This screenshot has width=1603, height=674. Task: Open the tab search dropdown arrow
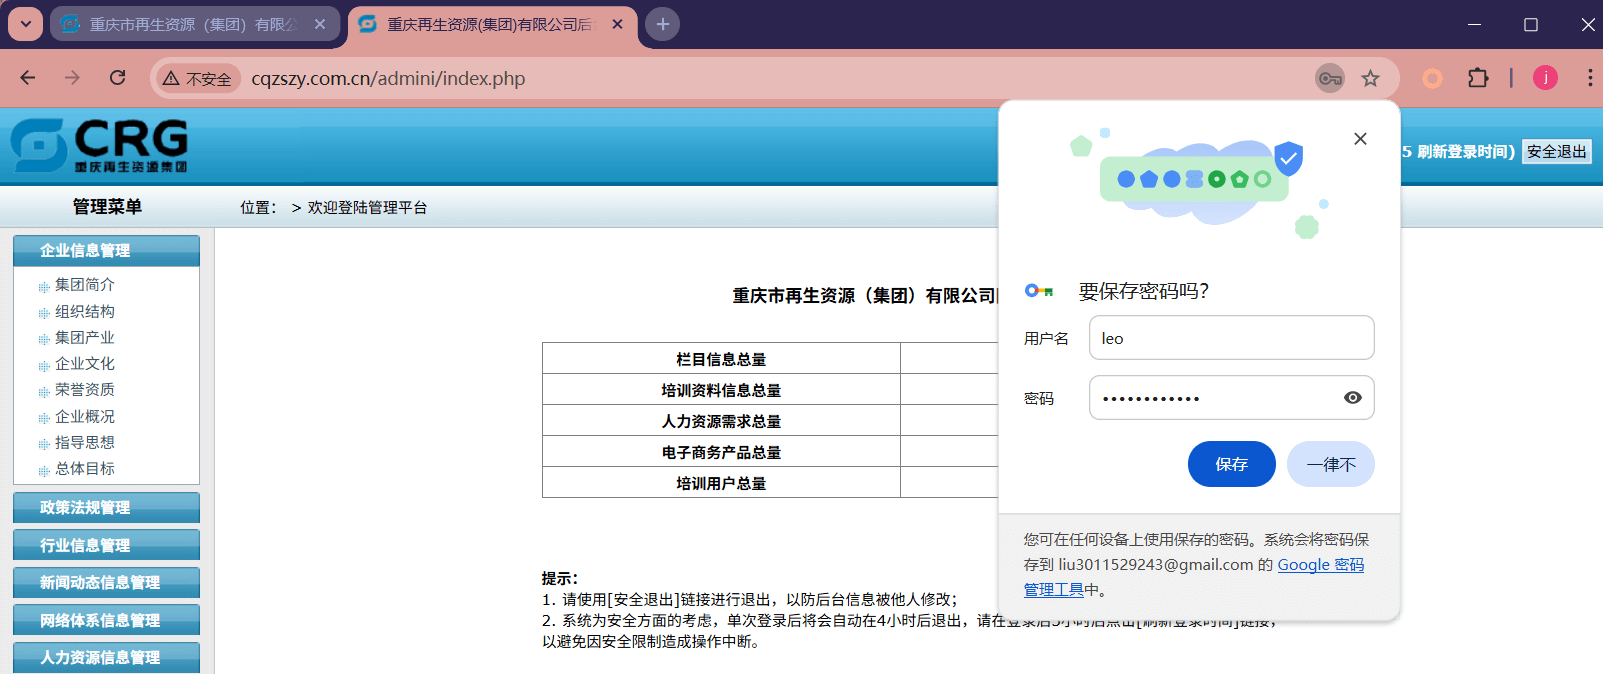(x=26, y=24)
